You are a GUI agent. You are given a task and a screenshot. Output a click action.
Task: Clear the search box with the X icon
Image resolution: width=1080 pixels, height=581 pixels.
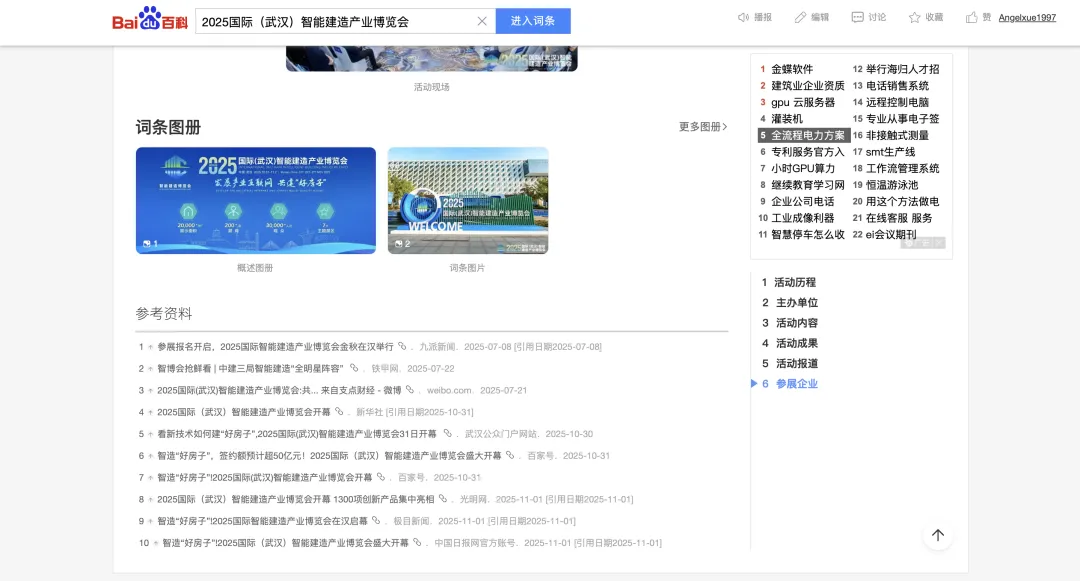(x=482, y=21)
